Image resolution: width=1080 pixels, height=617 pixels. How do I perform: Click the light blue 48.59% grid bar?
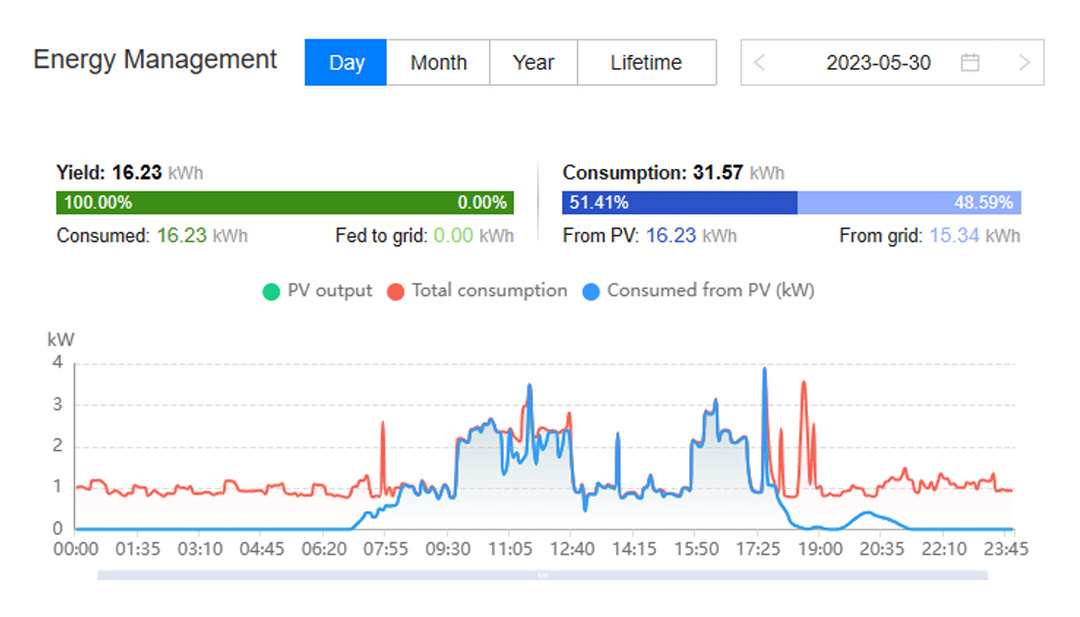coord(909,202)
